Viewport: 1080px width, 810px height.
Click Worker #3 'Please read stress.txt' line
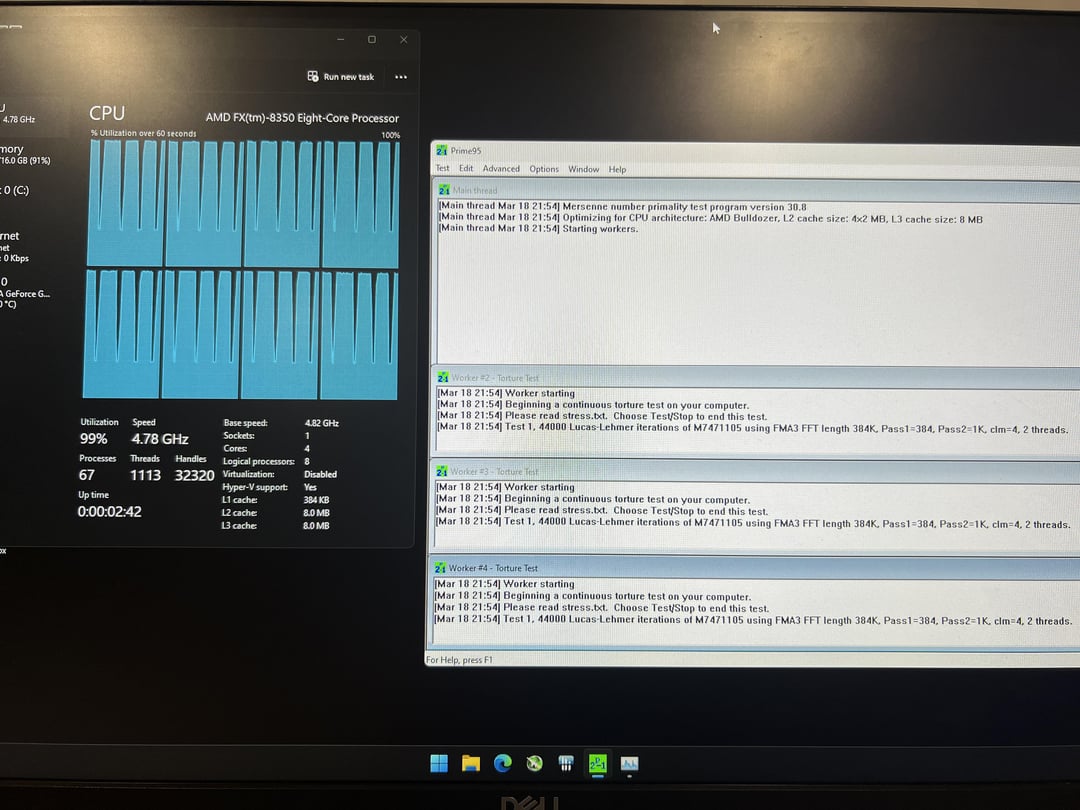point(601,511)
